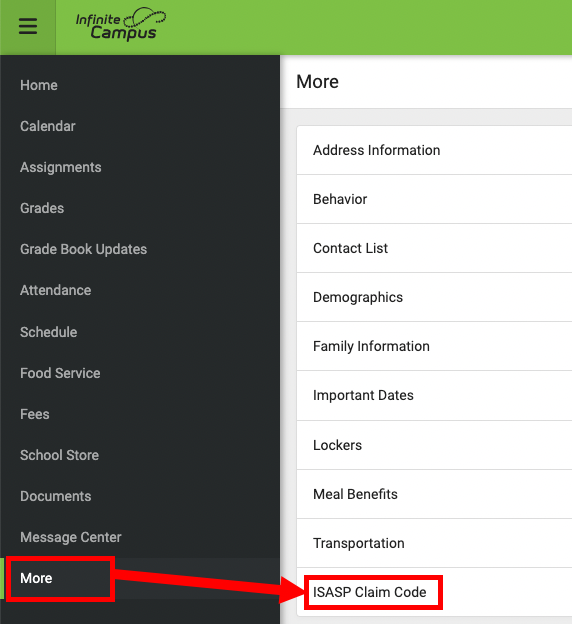This screenshot has width=572, height=624.
Task: Open Demographics
Action: coord(434,297)
